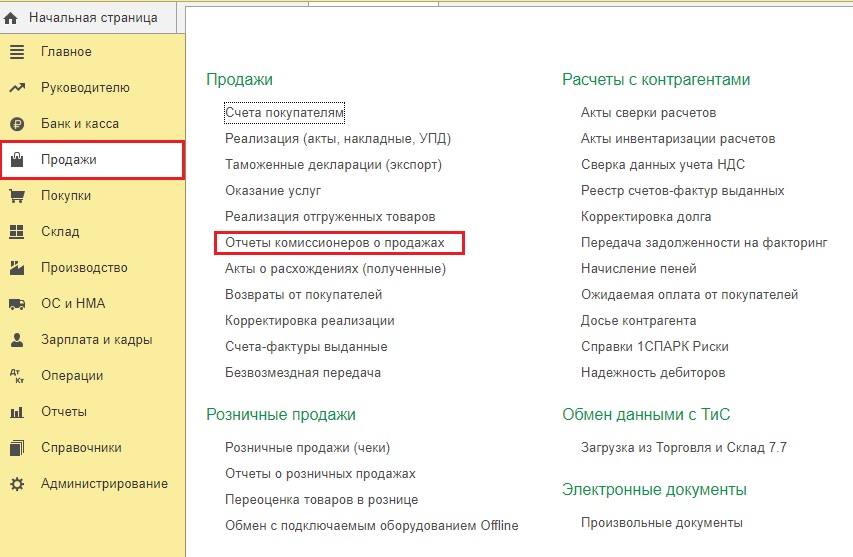The width and height of the screenshot is (853, 557).
Task: Open the Производство section
Action: pyautogui.click(x=92, y=268)
